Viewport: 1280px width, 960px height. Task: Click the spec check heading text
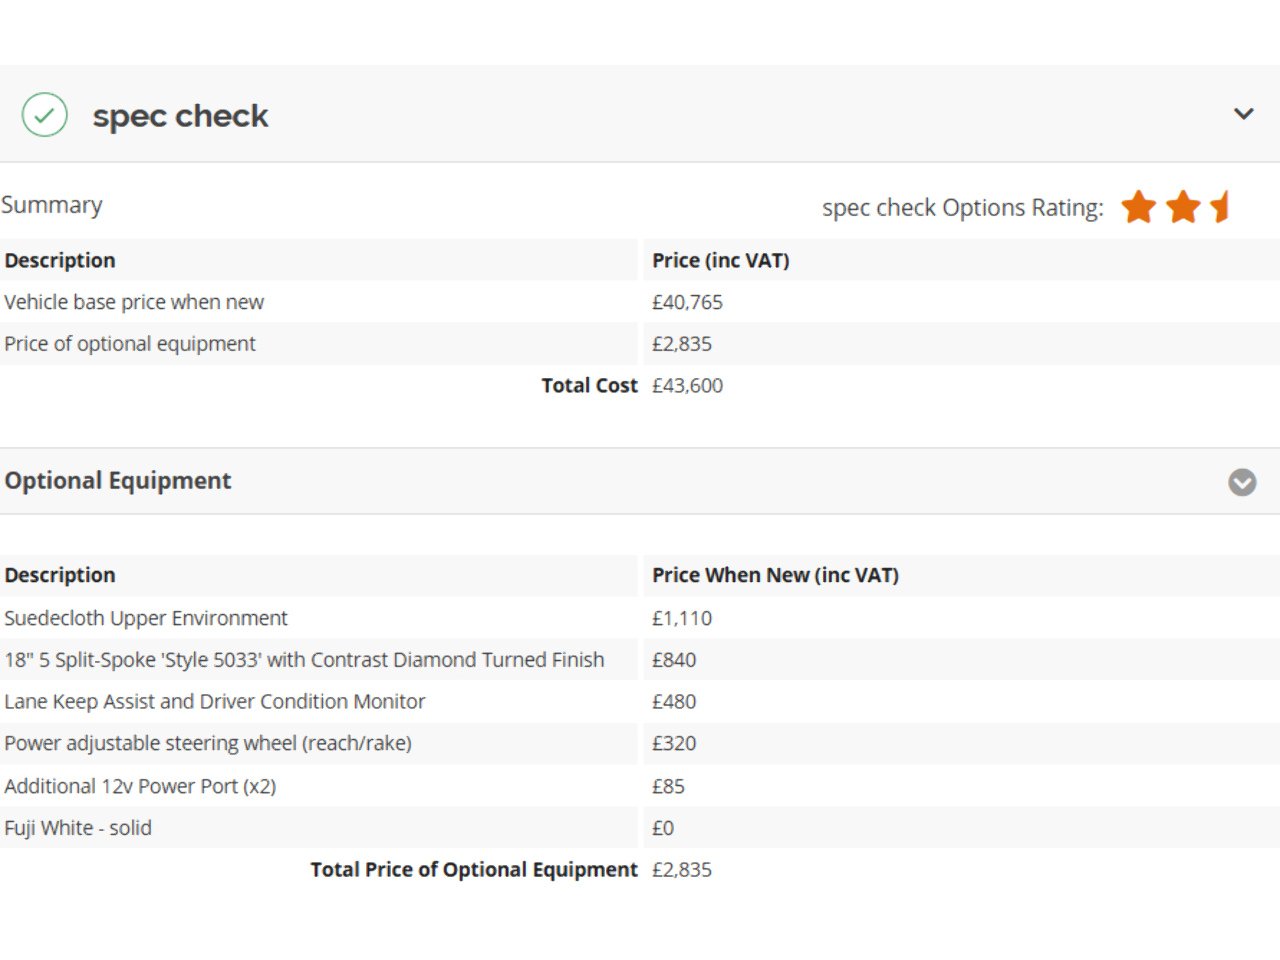click(180, 116)
